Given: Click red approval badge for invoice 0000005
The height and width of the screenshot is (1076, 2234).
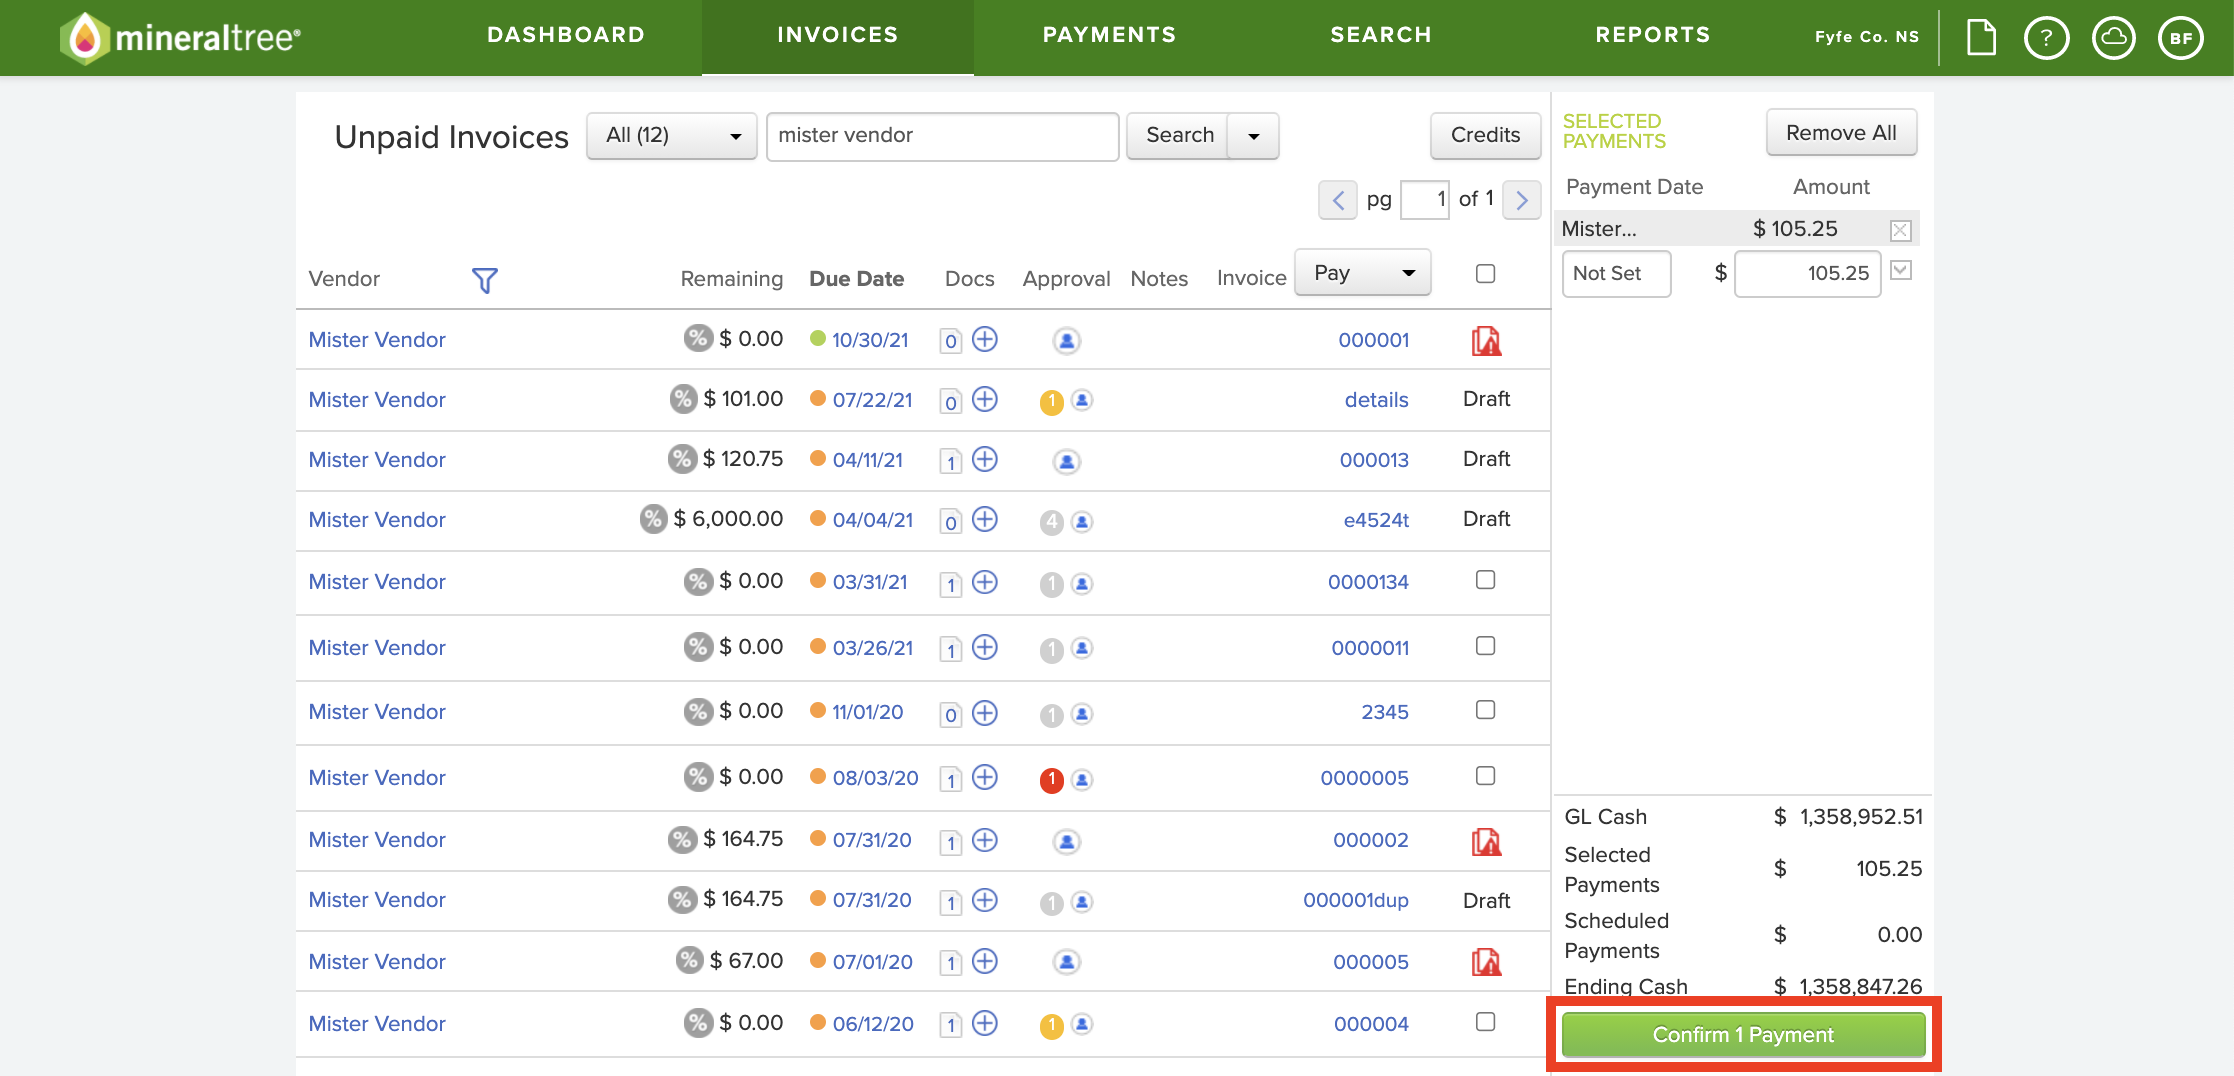Looking at the screenshot, I should (1051, 780).
